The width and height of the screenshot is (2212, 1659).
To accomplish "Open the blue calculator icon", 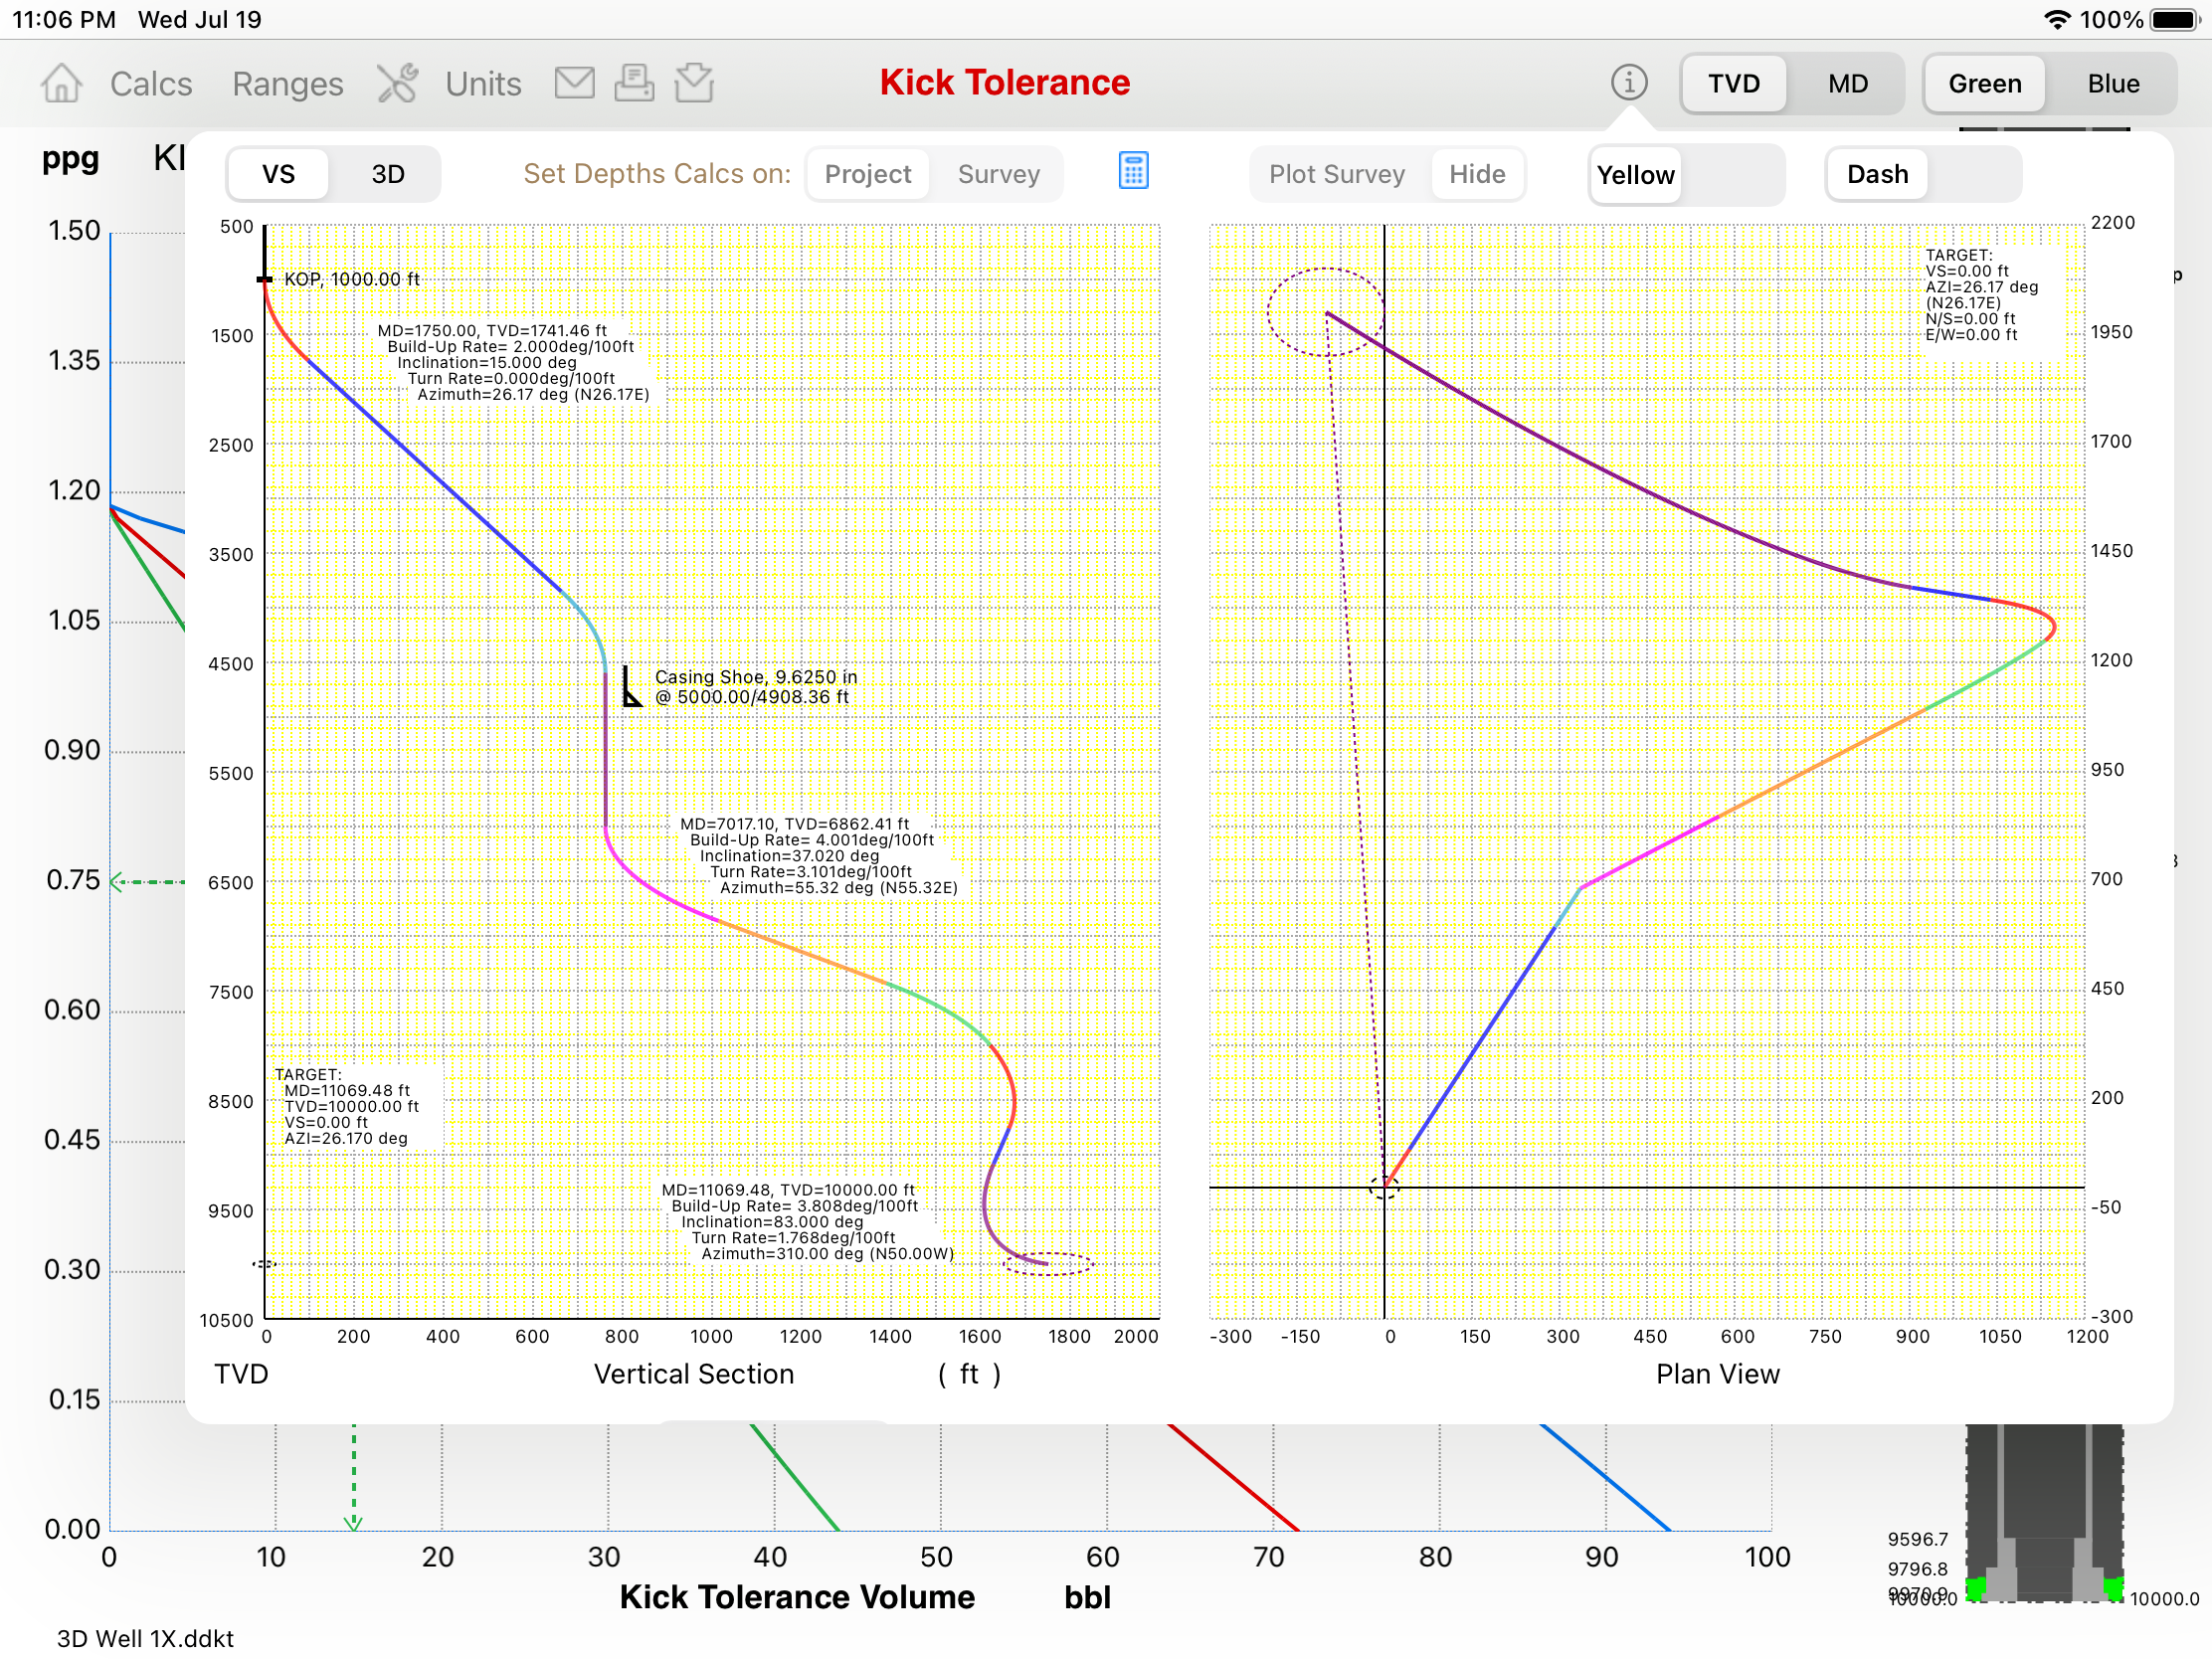I will point(1133,171).
